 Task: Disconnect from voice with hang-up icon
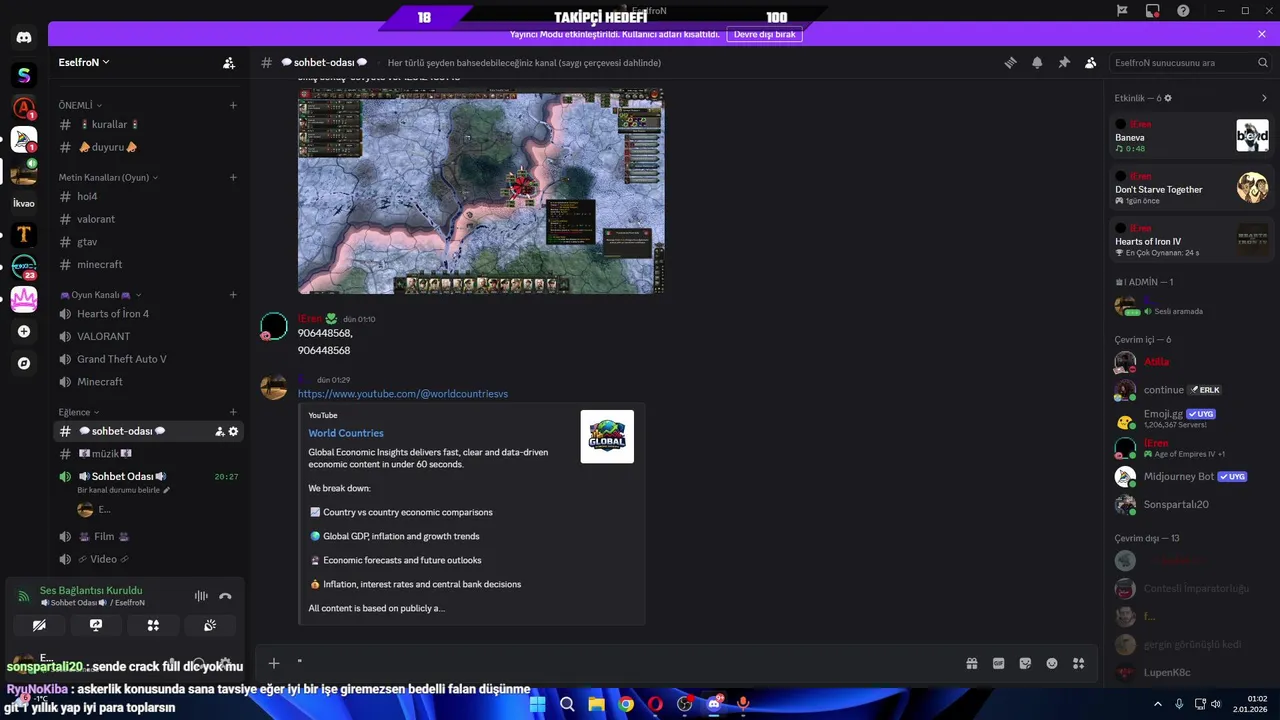pyautogui.click(x=225, y=596)
